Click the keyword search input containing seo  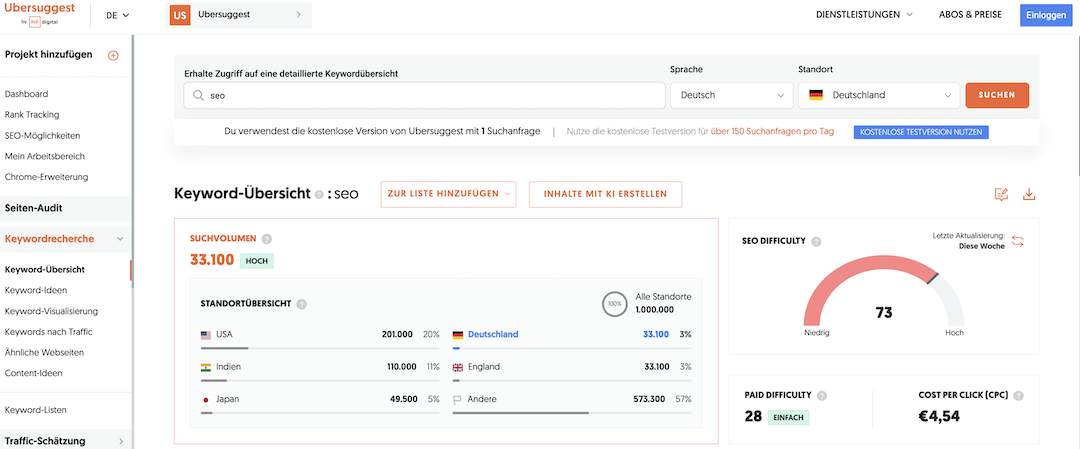pos(424,96)
